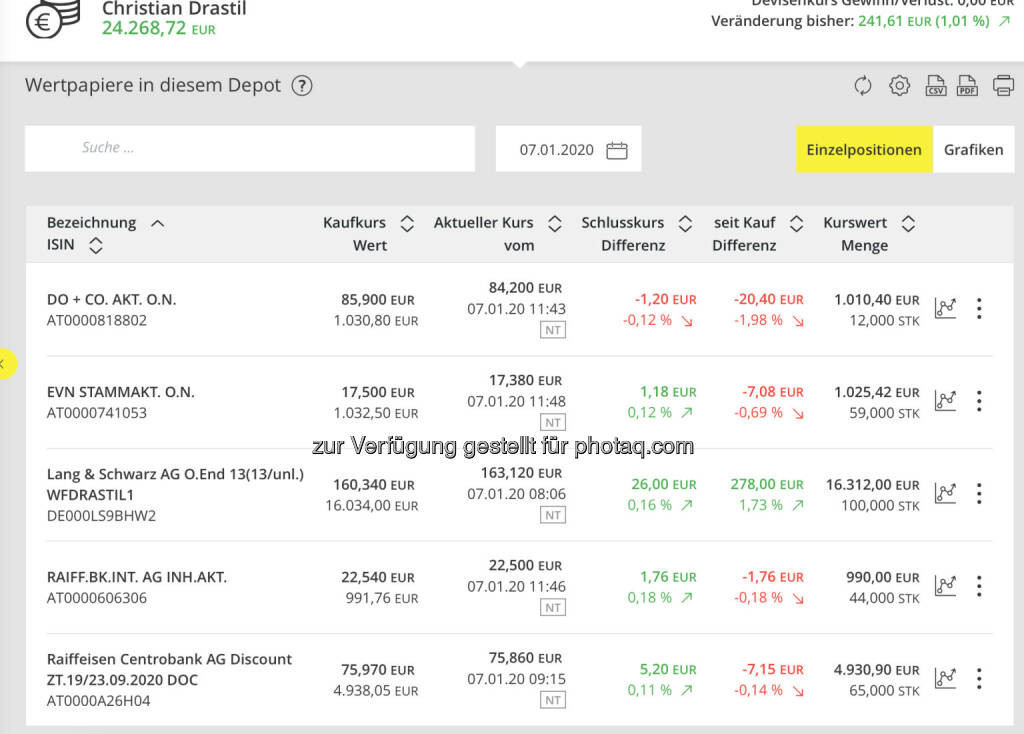Screen dimensions: 1024x734
Task: Show chart for EVN STAMMAKT. O.N.
Action: pyautogui.click(x=945, y=401)
